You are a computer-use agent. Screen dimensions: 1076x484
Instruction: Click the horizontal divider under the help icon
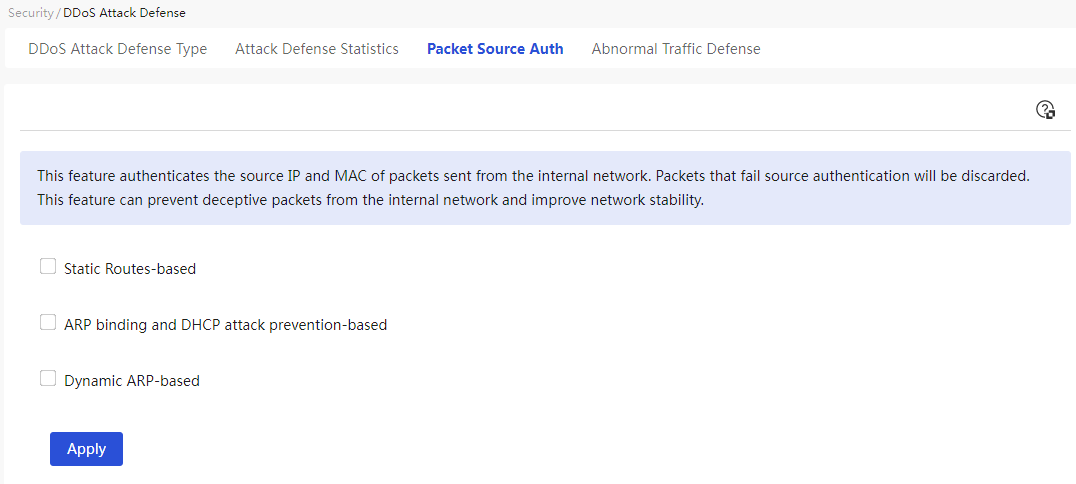coord(545,130)
